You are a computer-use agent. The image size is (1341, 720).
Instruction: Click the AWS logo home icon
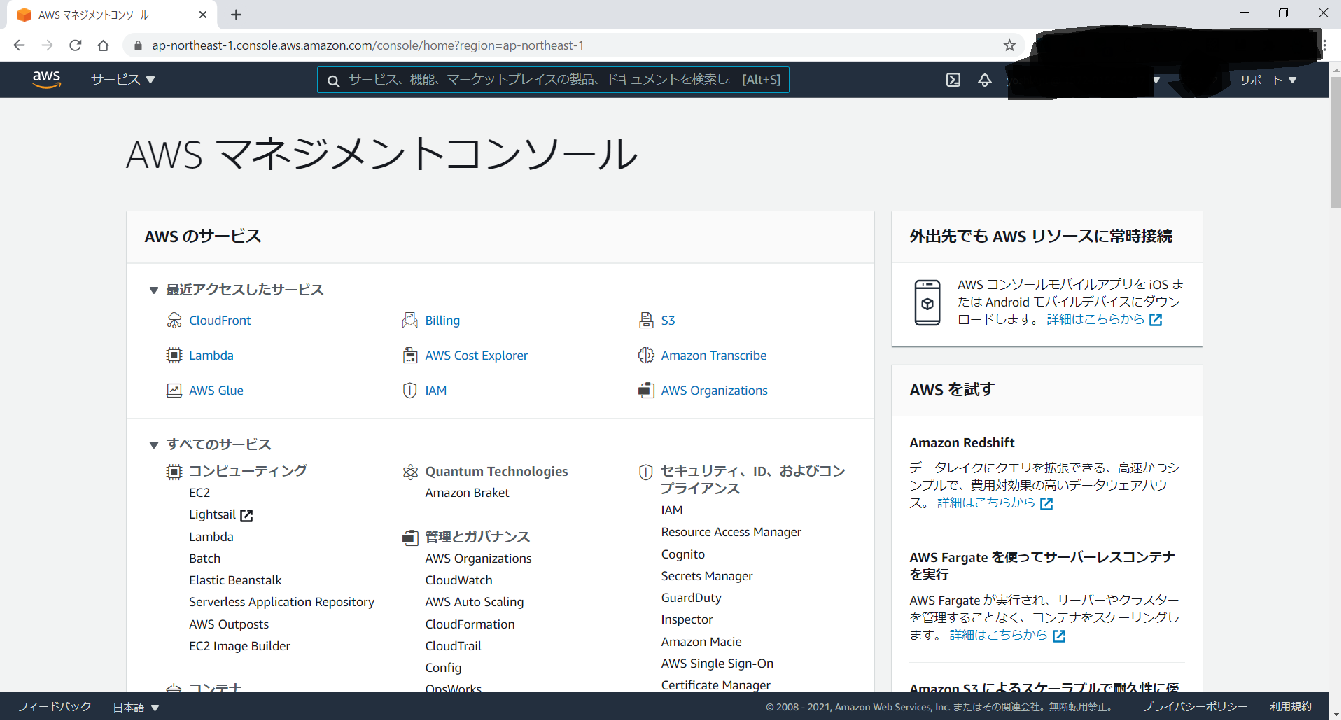click(x=47, y=80)
